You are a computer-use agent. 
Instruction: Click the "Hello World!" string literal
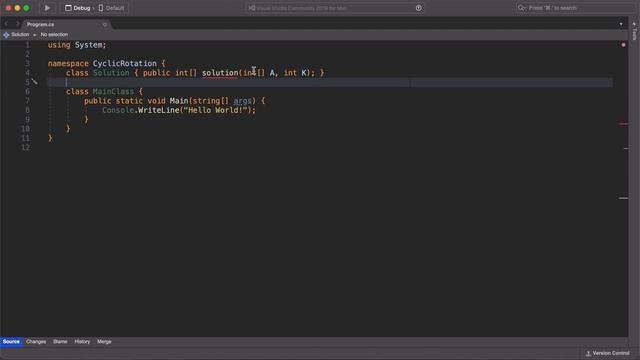[215, 110]
